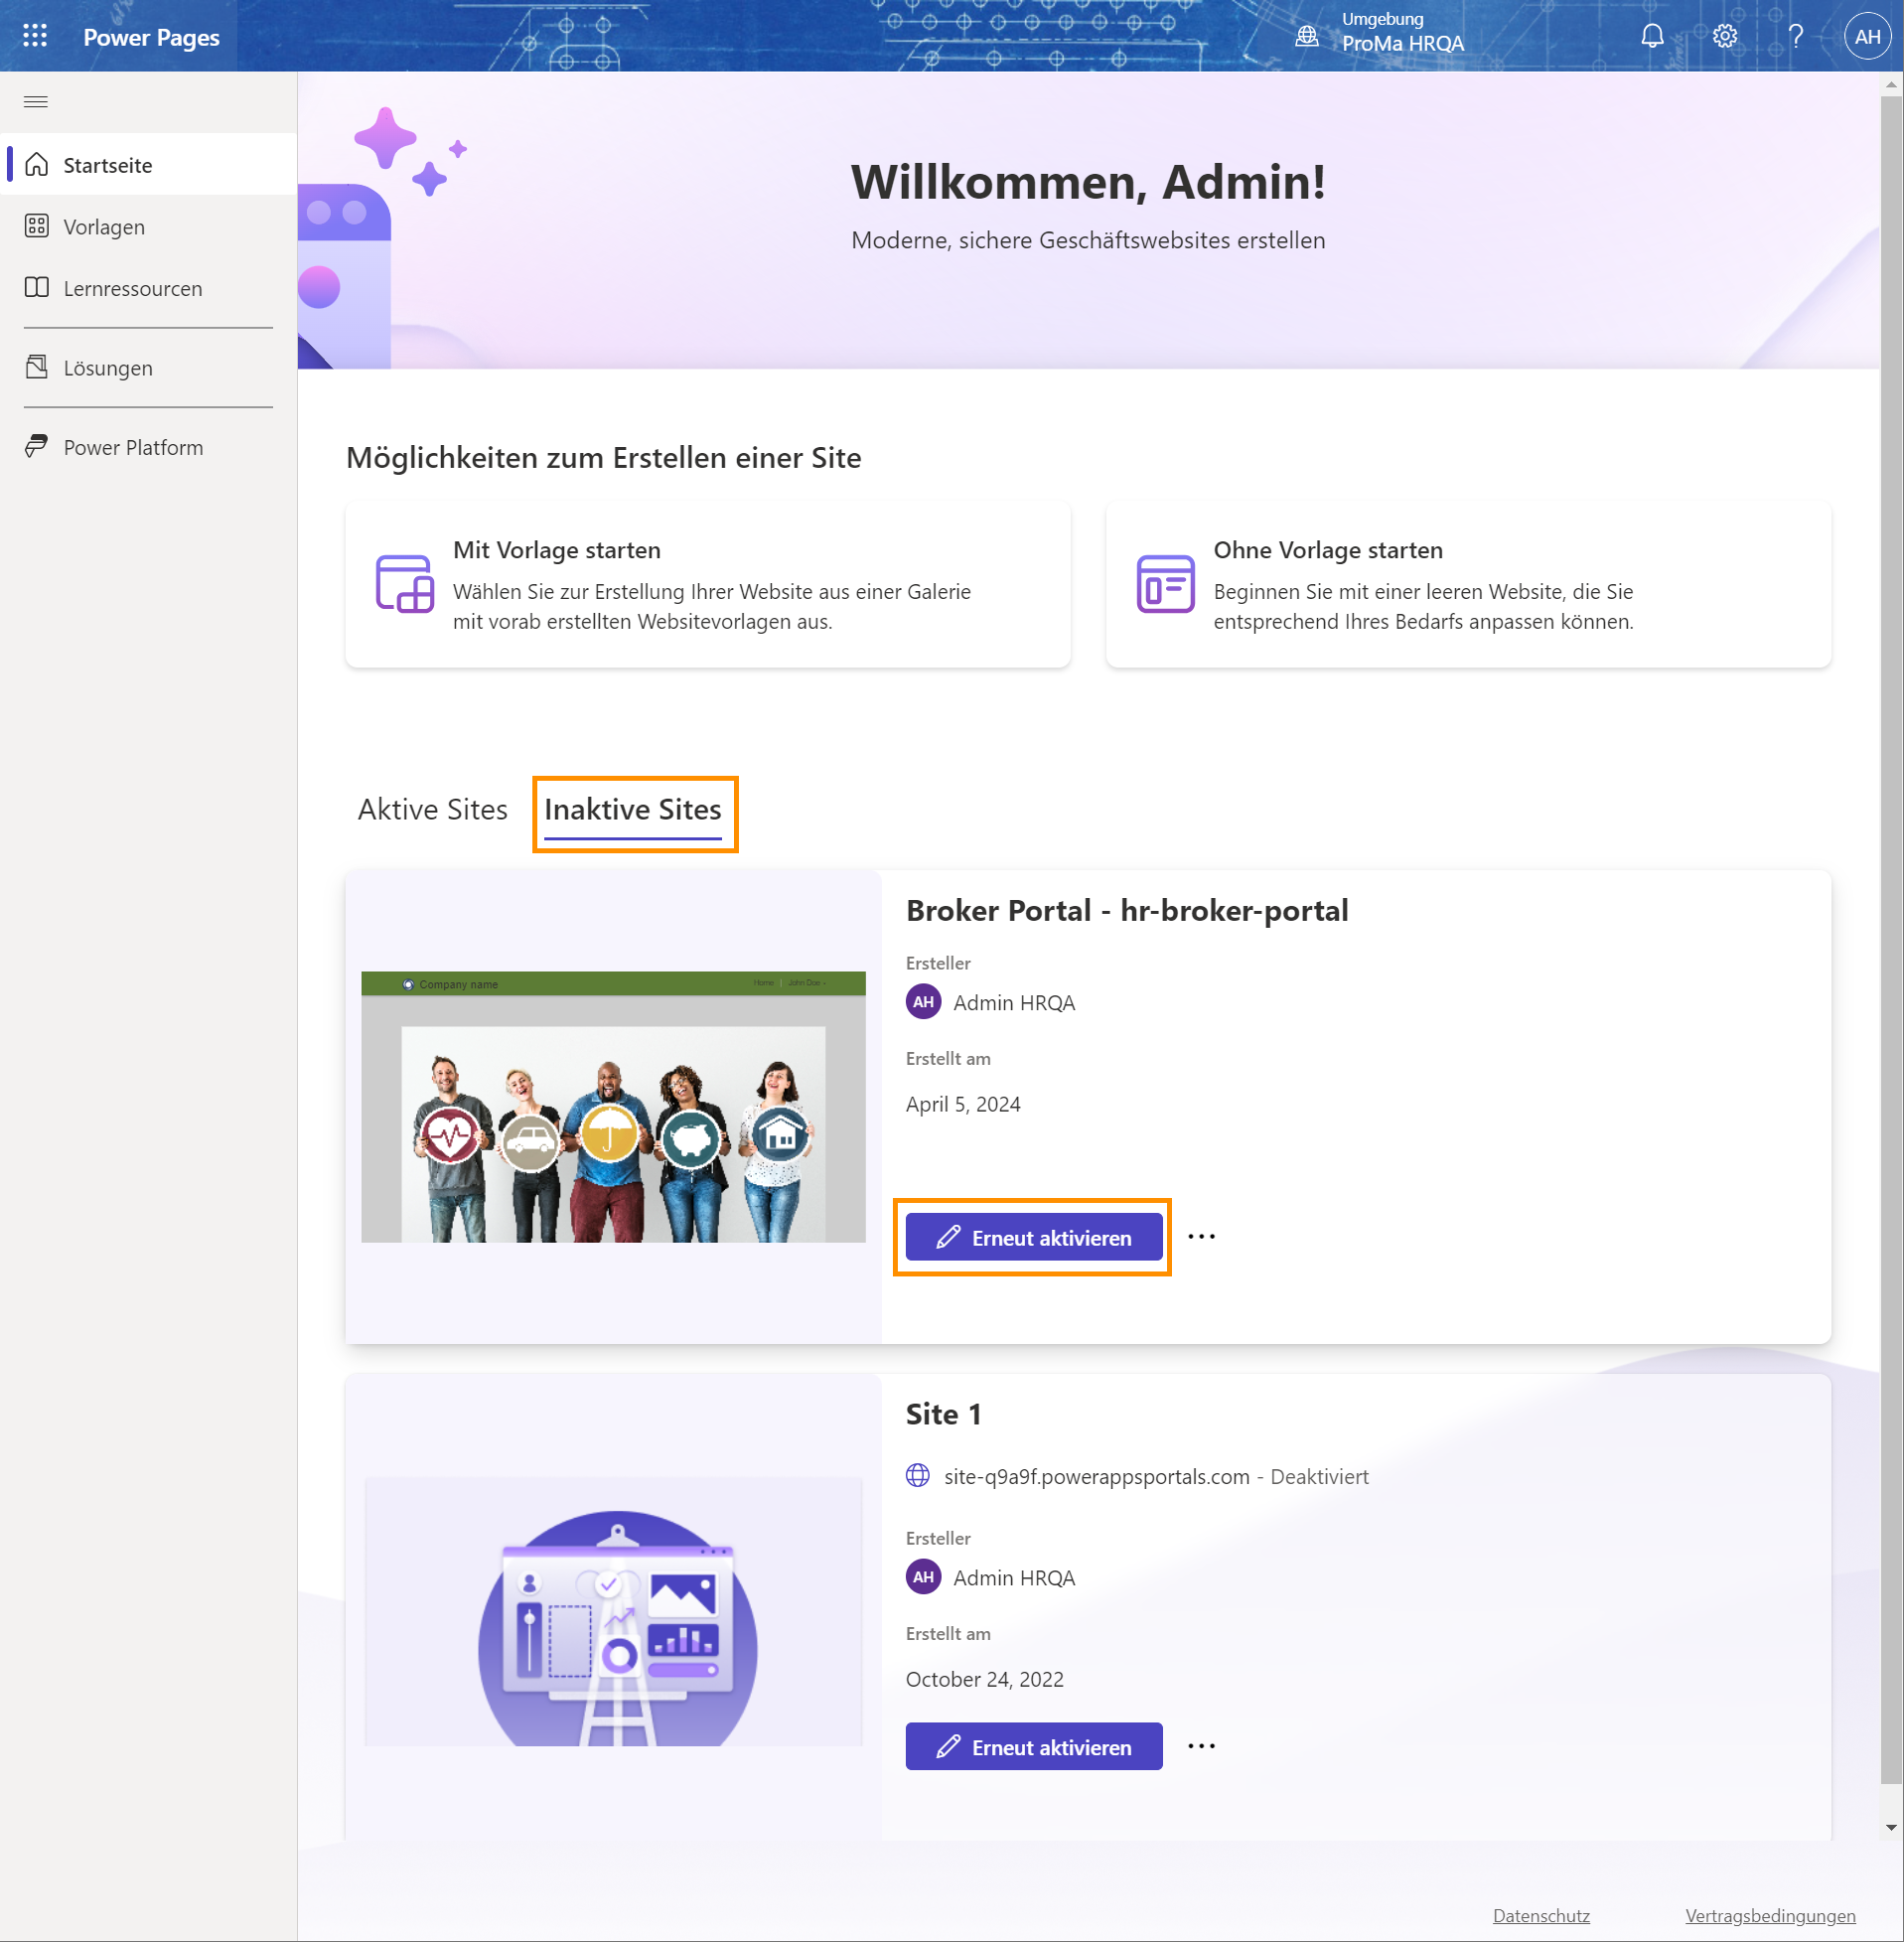Viewport: 1904px width, 1942px height.
Task: Click AH avatar under Broker Portal Ersteller
Action: pyautogui.click(x=923, y=1002)
